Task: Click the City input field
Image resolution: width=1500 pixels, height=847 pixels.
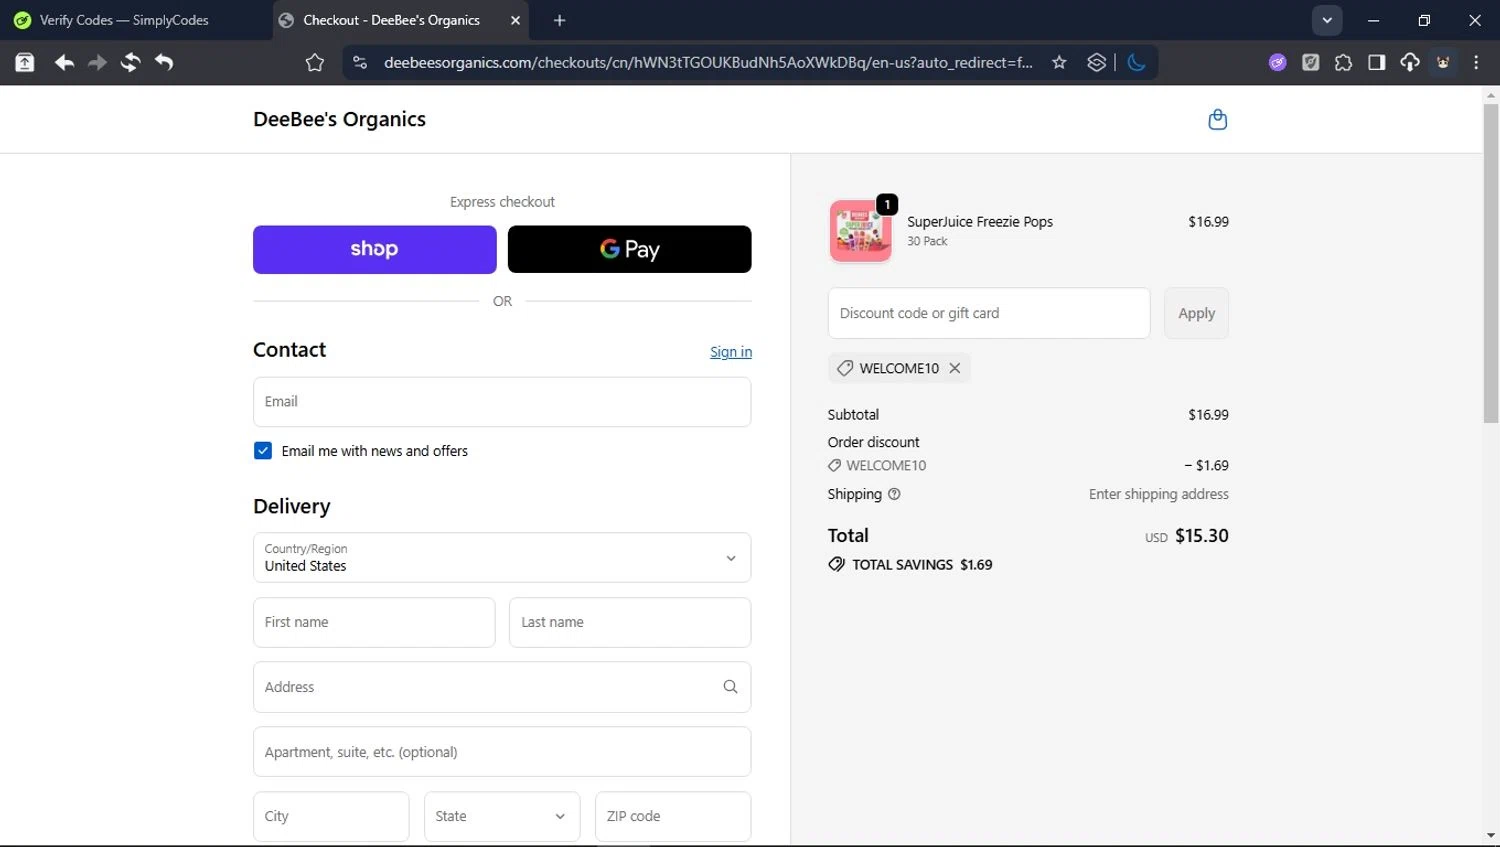Action: 331,817
